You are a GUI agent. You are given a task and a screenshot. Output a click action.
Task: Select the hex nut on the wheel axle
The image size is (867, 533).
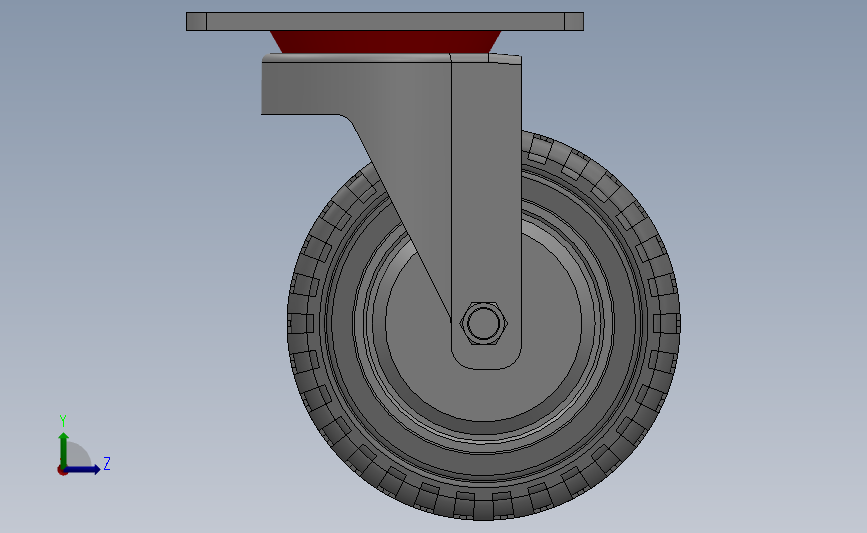484,323
